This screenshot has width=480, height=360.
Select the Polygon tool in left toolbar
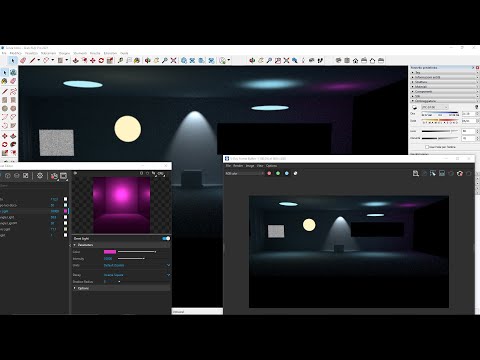click(x=13, y=108)
